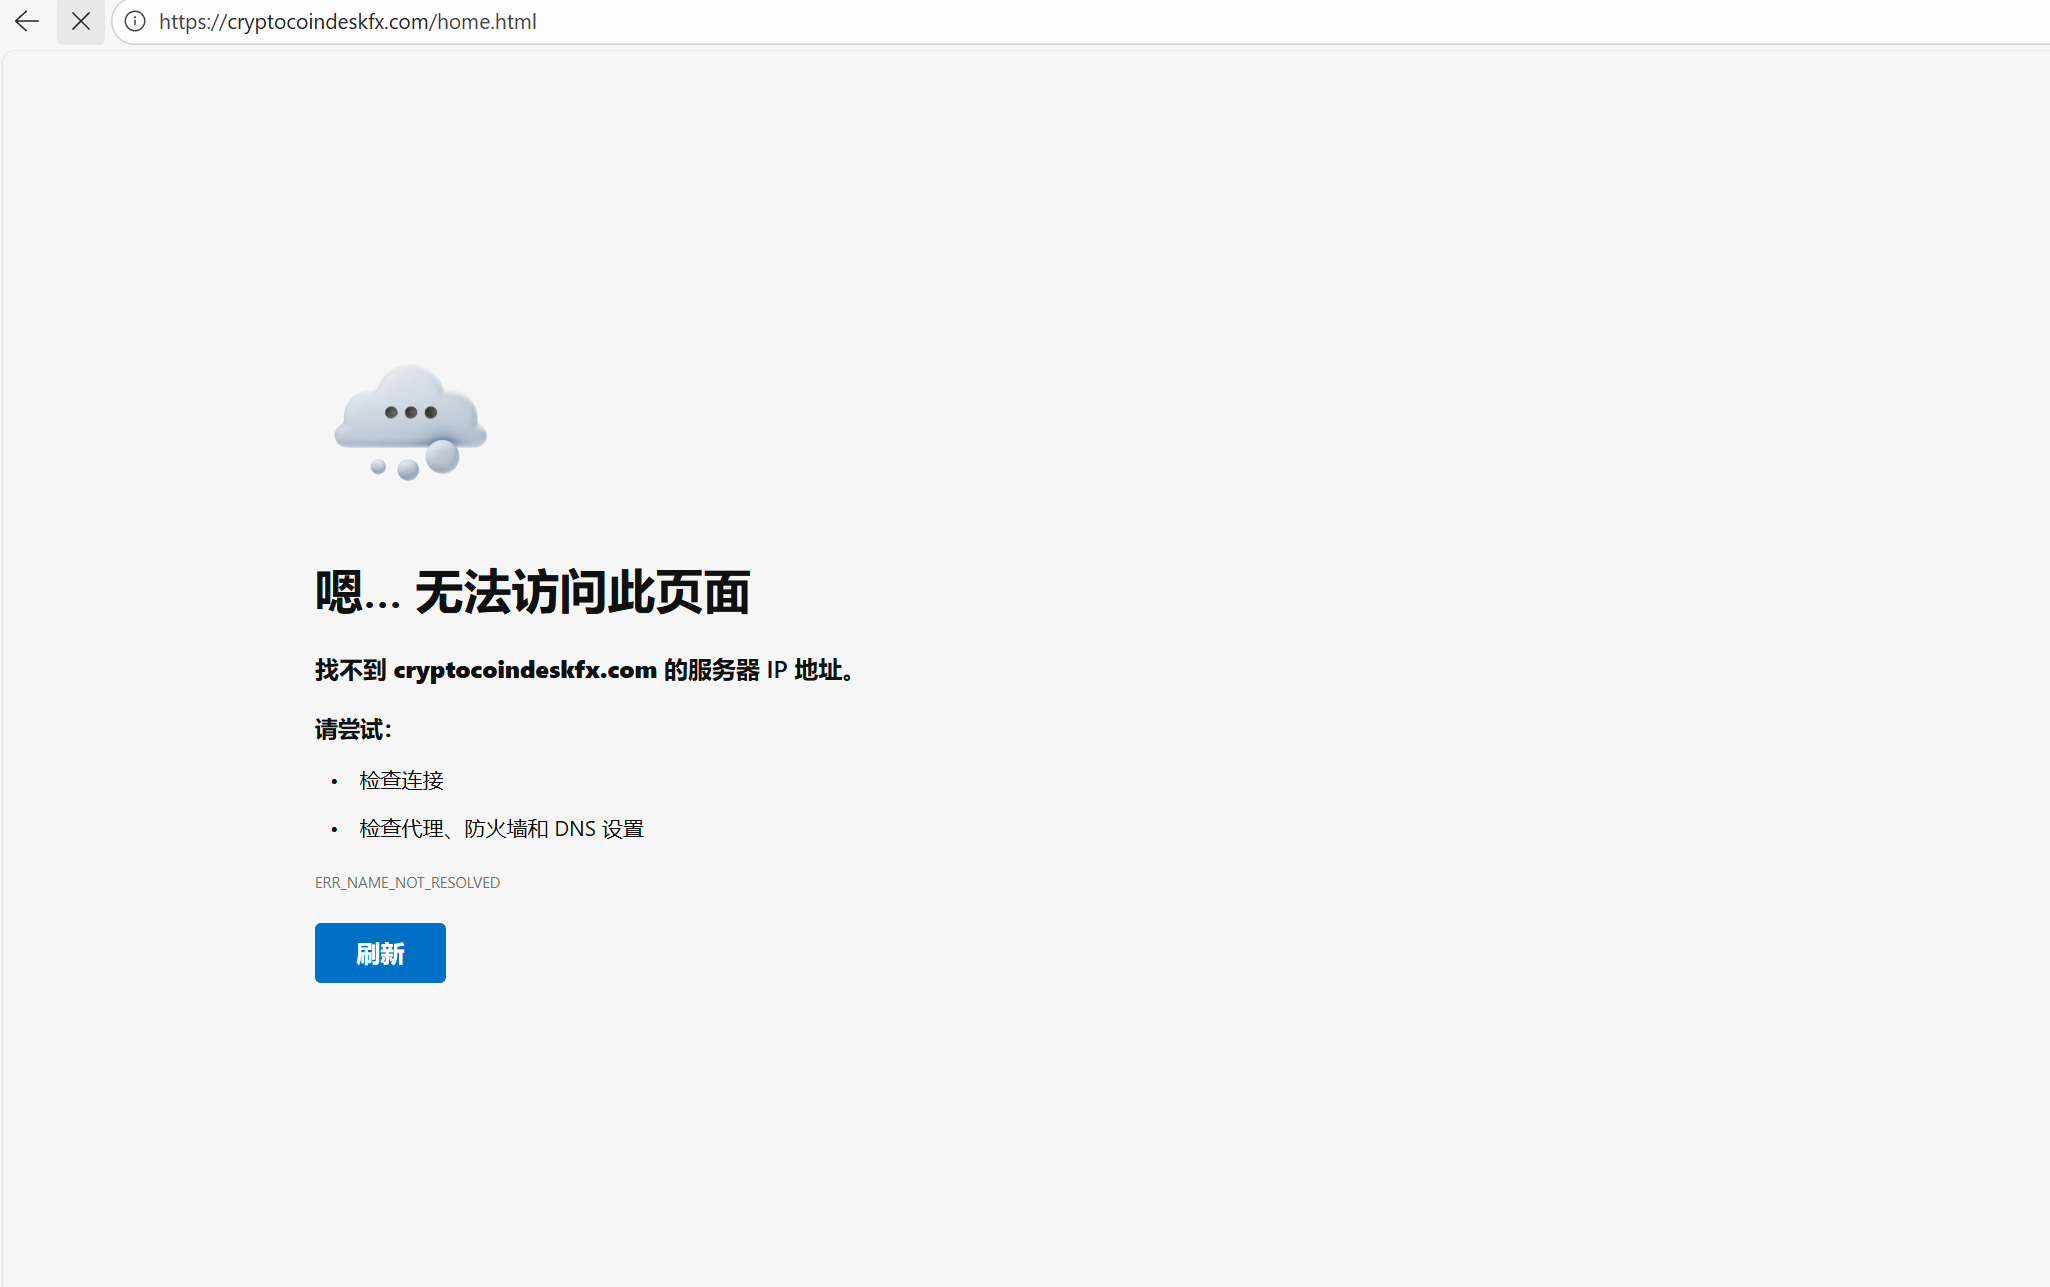Click the bullet before 检查连接
2050x1287 pixels.
click(x=335, y=781)
